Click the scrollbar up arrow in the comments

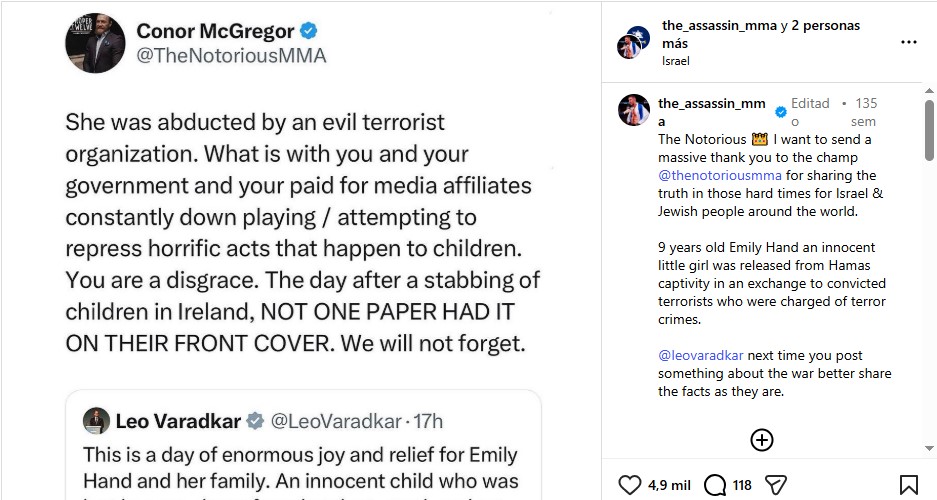click(x=929, y=91)
